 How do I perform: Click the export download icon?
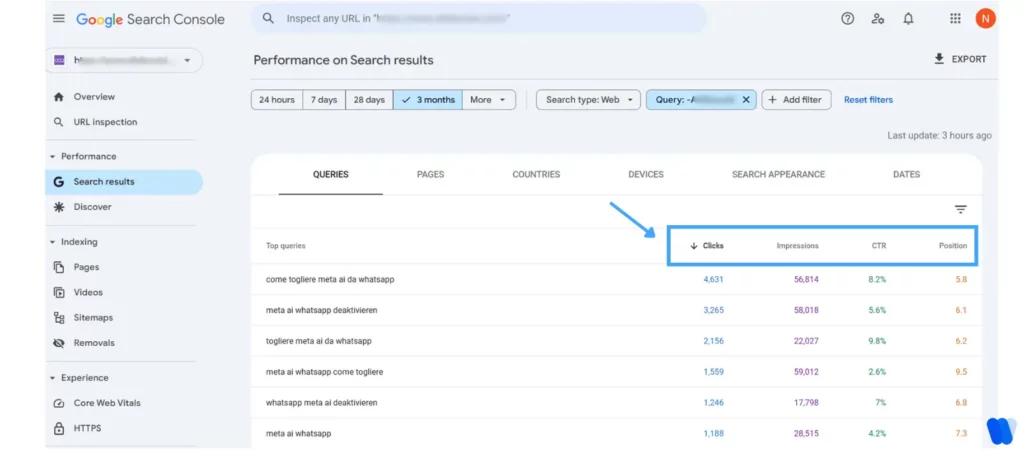coord(940,59)
